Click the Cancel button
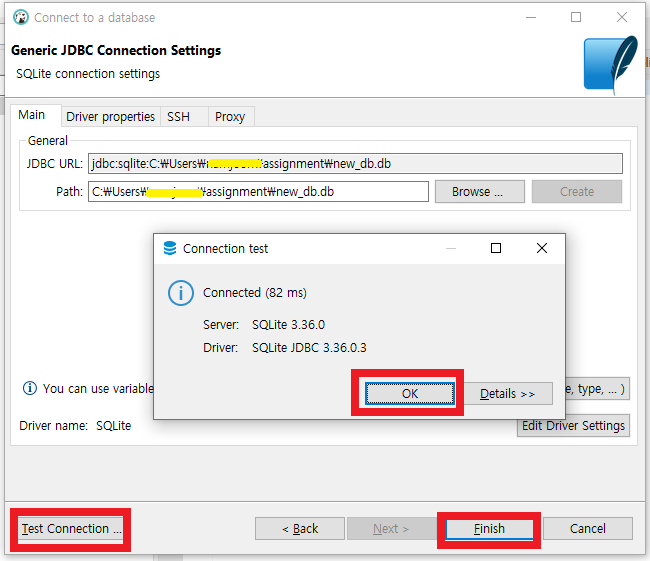 pos(588,529)
